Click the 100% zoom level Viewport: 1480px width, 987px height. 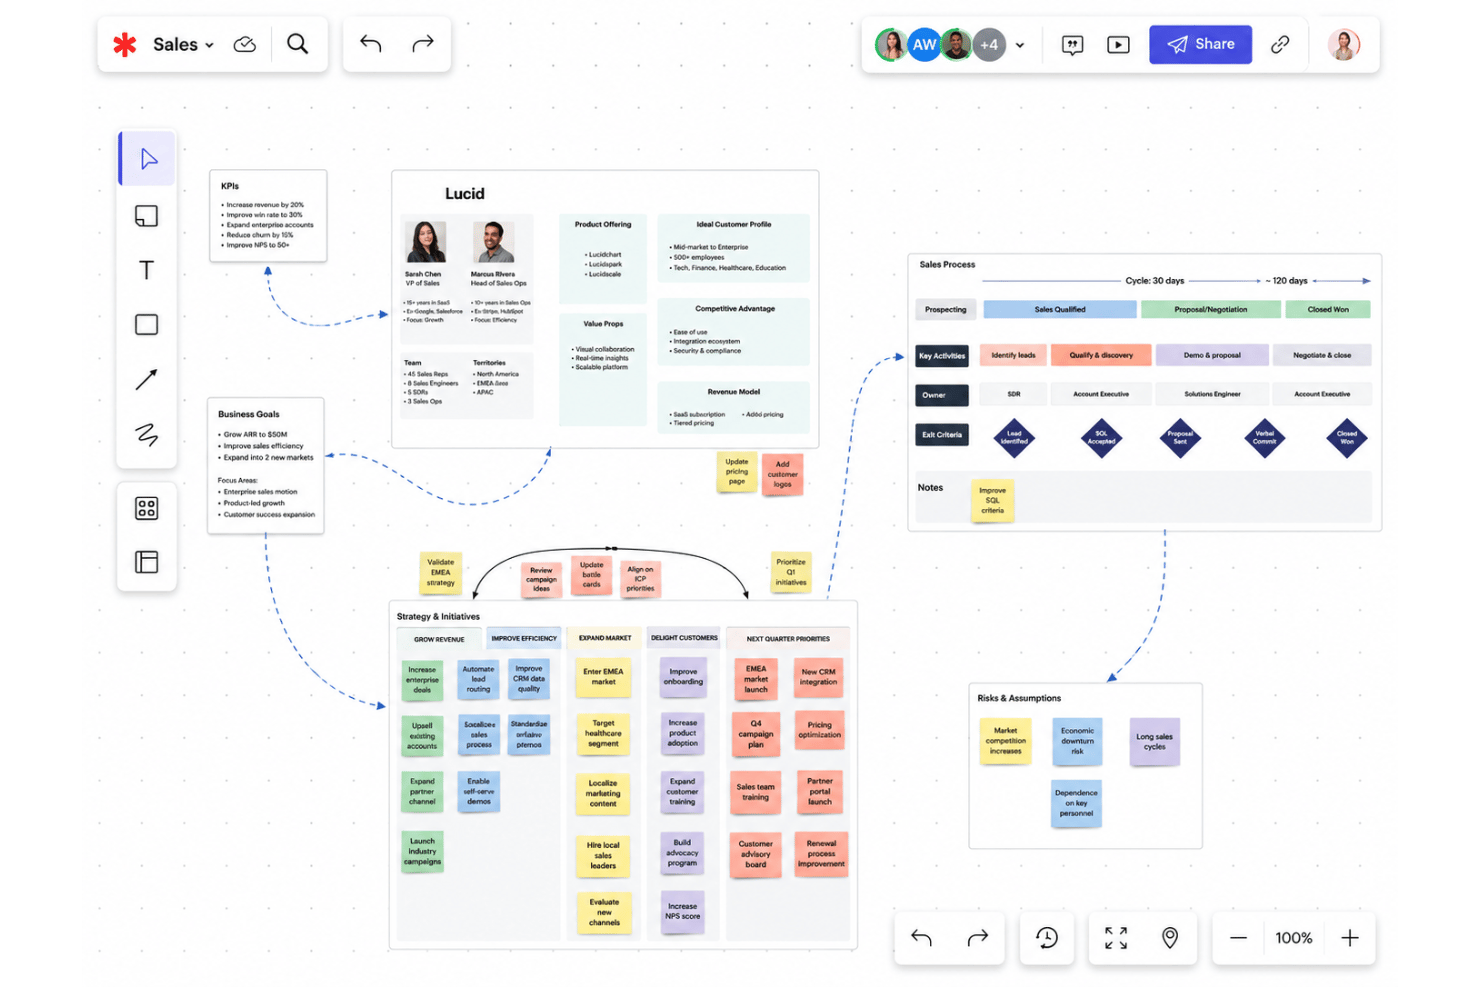[1294, 938]
